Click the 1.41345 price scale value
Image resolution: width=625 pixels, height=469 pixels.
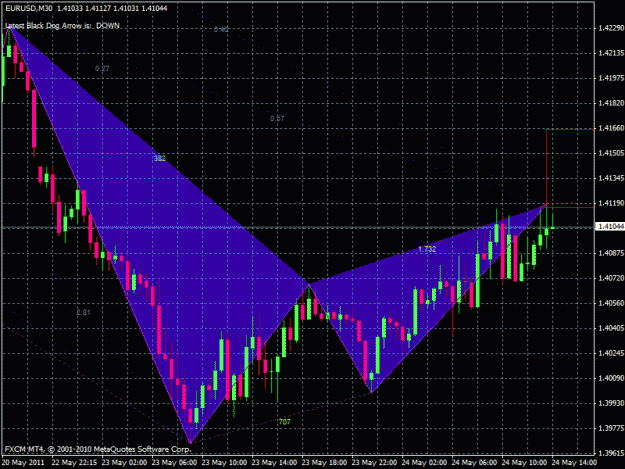[611, 178]
